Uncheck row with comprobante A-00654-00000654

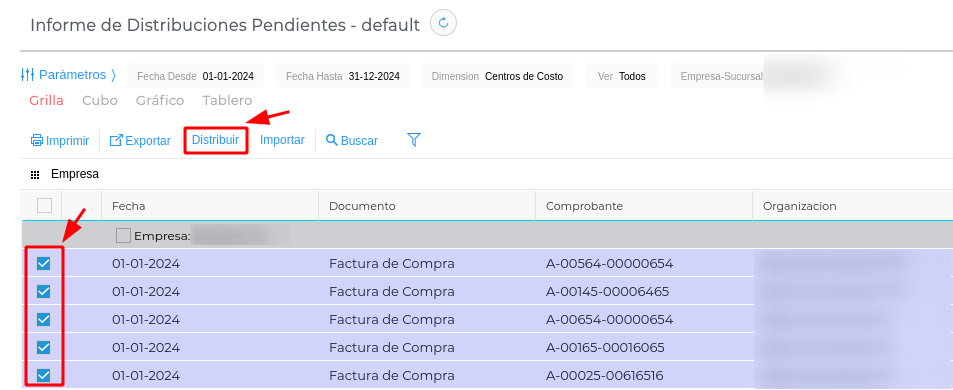(x=44, y=320)
